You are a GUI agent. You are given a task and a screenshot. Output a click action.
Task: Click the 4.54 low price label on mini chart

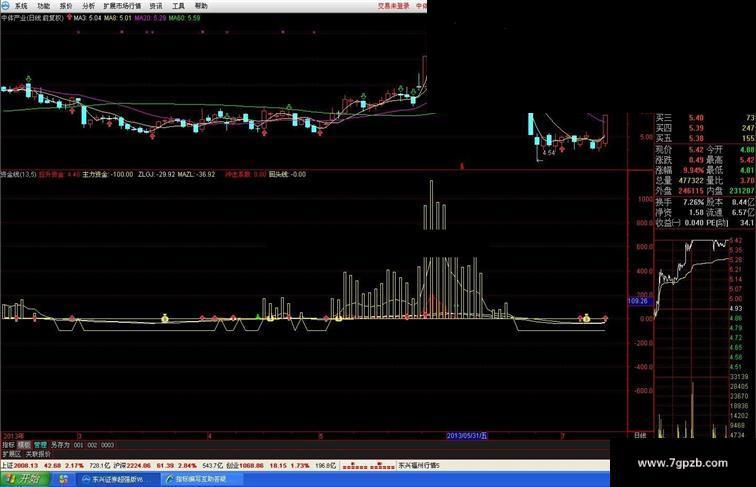(549, 152)
